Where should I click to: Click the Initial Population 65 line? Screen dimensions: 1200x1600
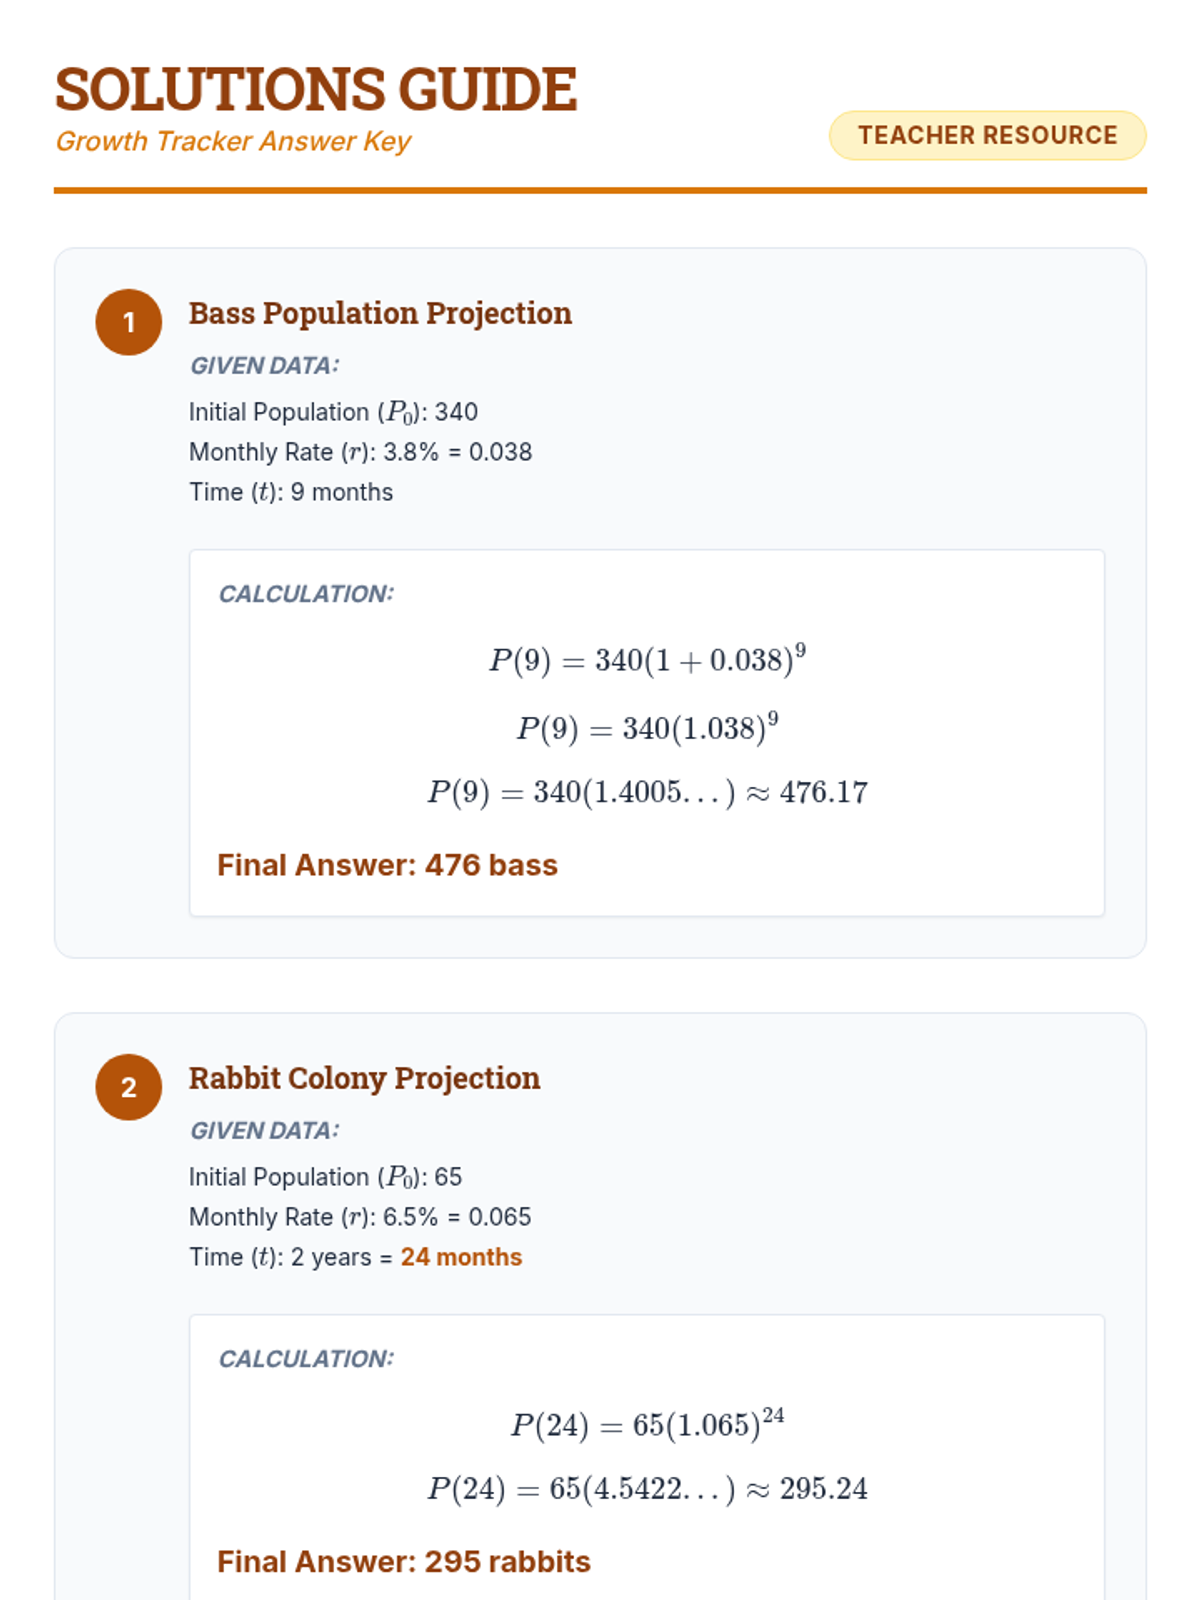click(325, 1177)
